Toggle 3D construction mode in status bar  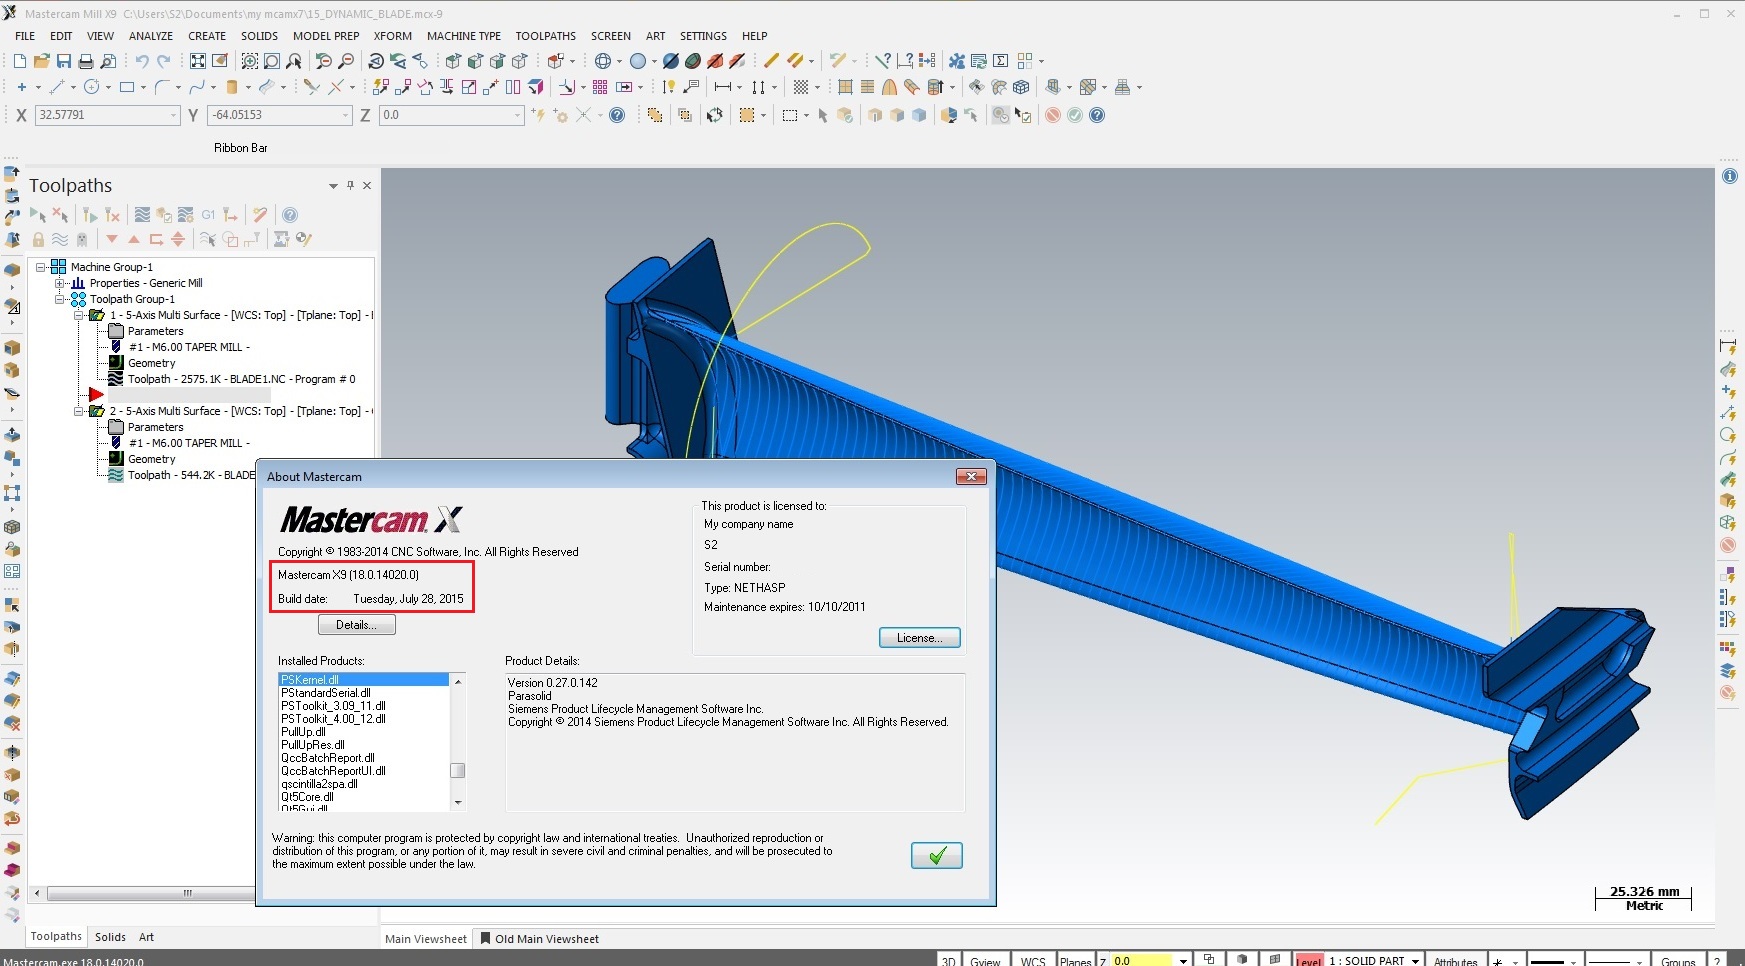click(x=948, y=960)
